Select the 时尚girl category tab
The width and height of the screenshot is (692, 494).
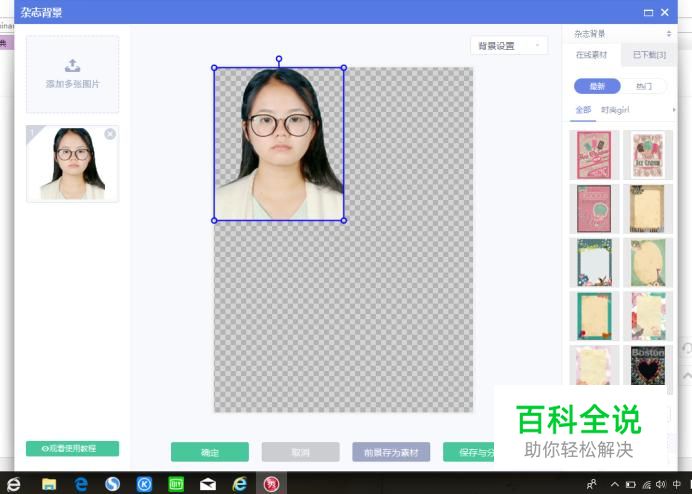615,110
